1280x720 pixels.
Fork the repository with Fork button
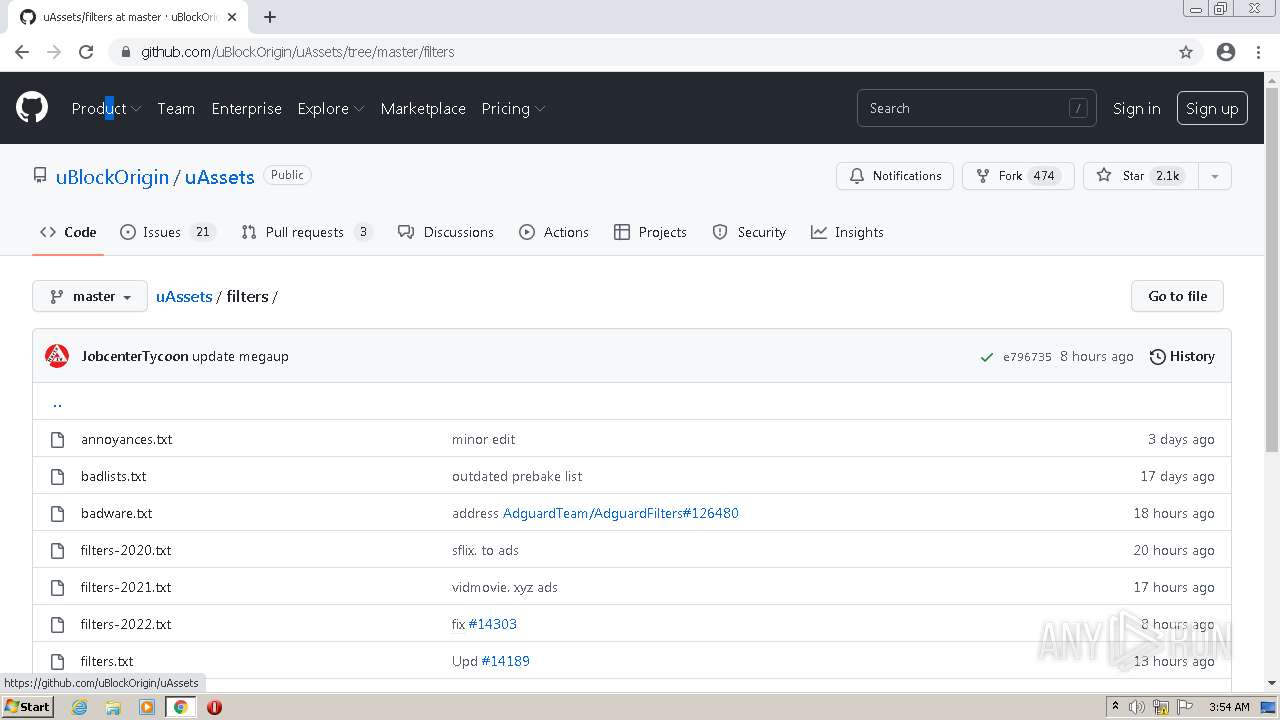coord(1018,176)
